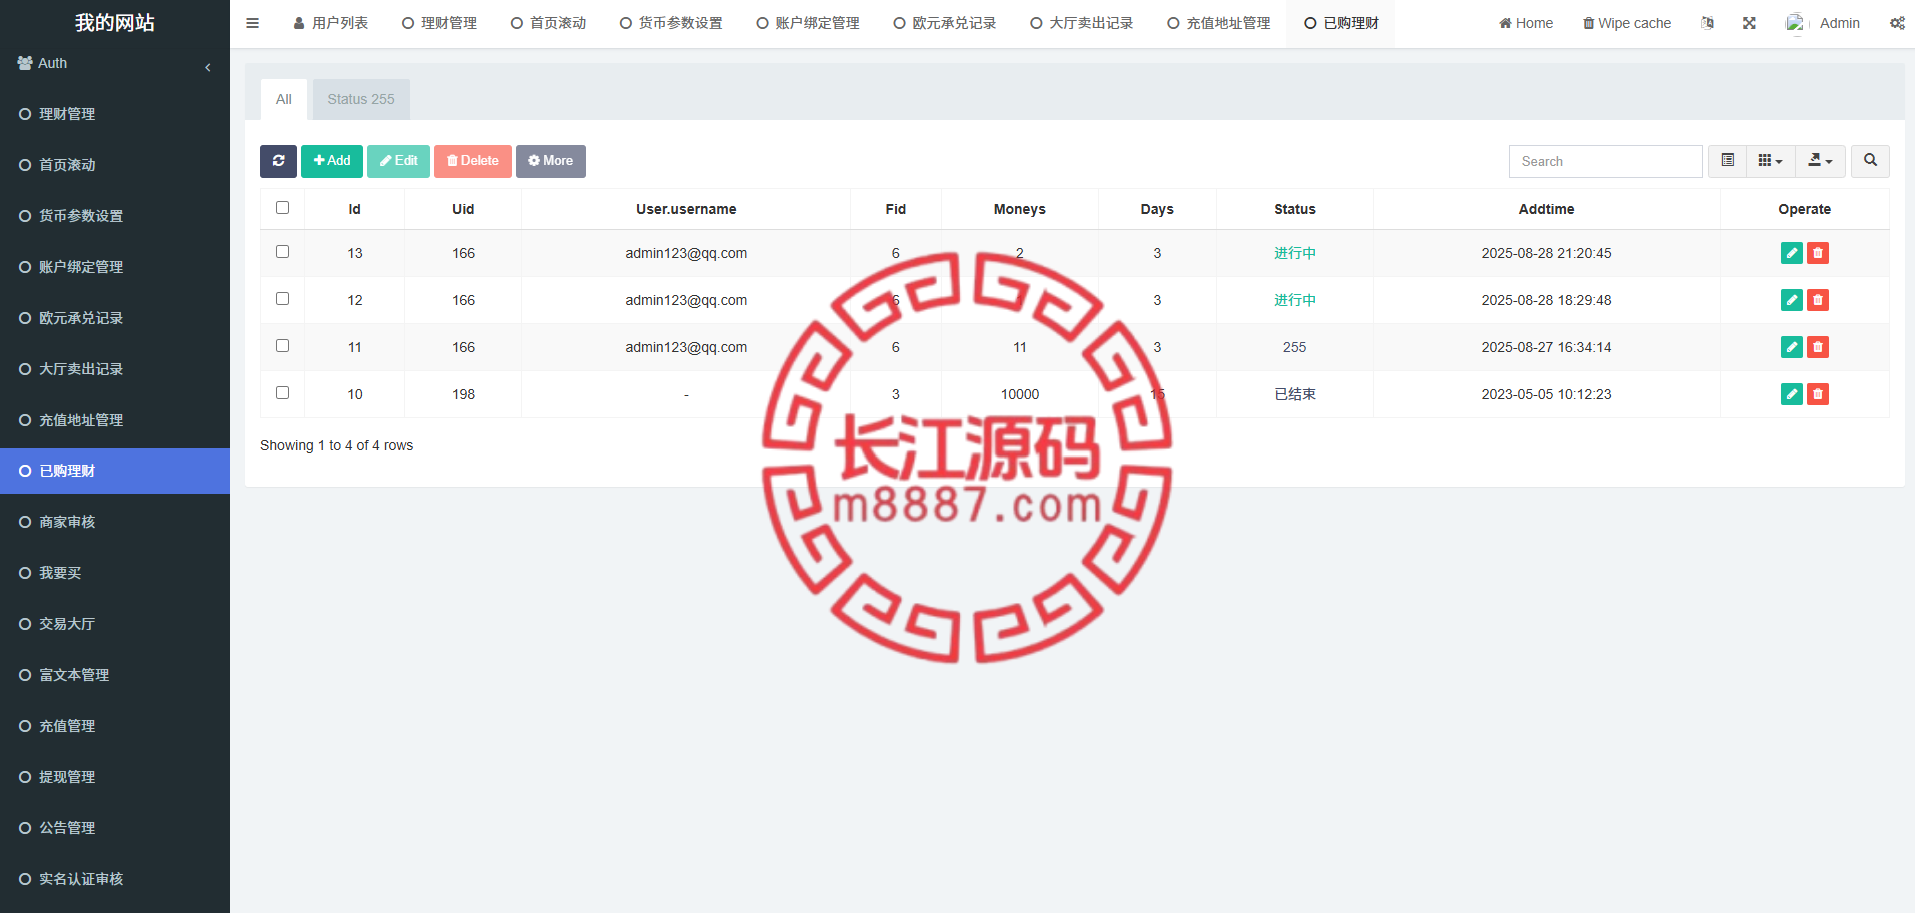Toggle fullscreen mode icon in header
The width and height of the screenshot is (1915, 913).
1749,23
